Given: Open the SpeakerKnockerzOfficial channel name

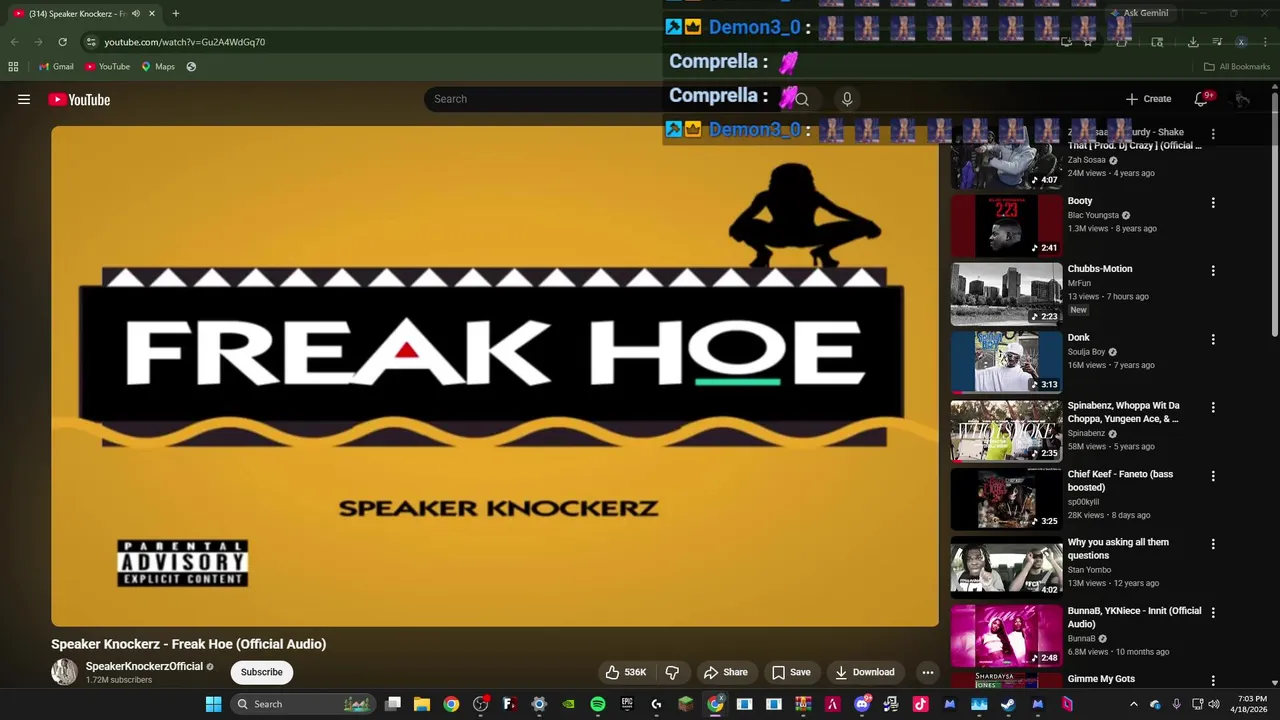Looking at the screenshot, I should (144, 666).
